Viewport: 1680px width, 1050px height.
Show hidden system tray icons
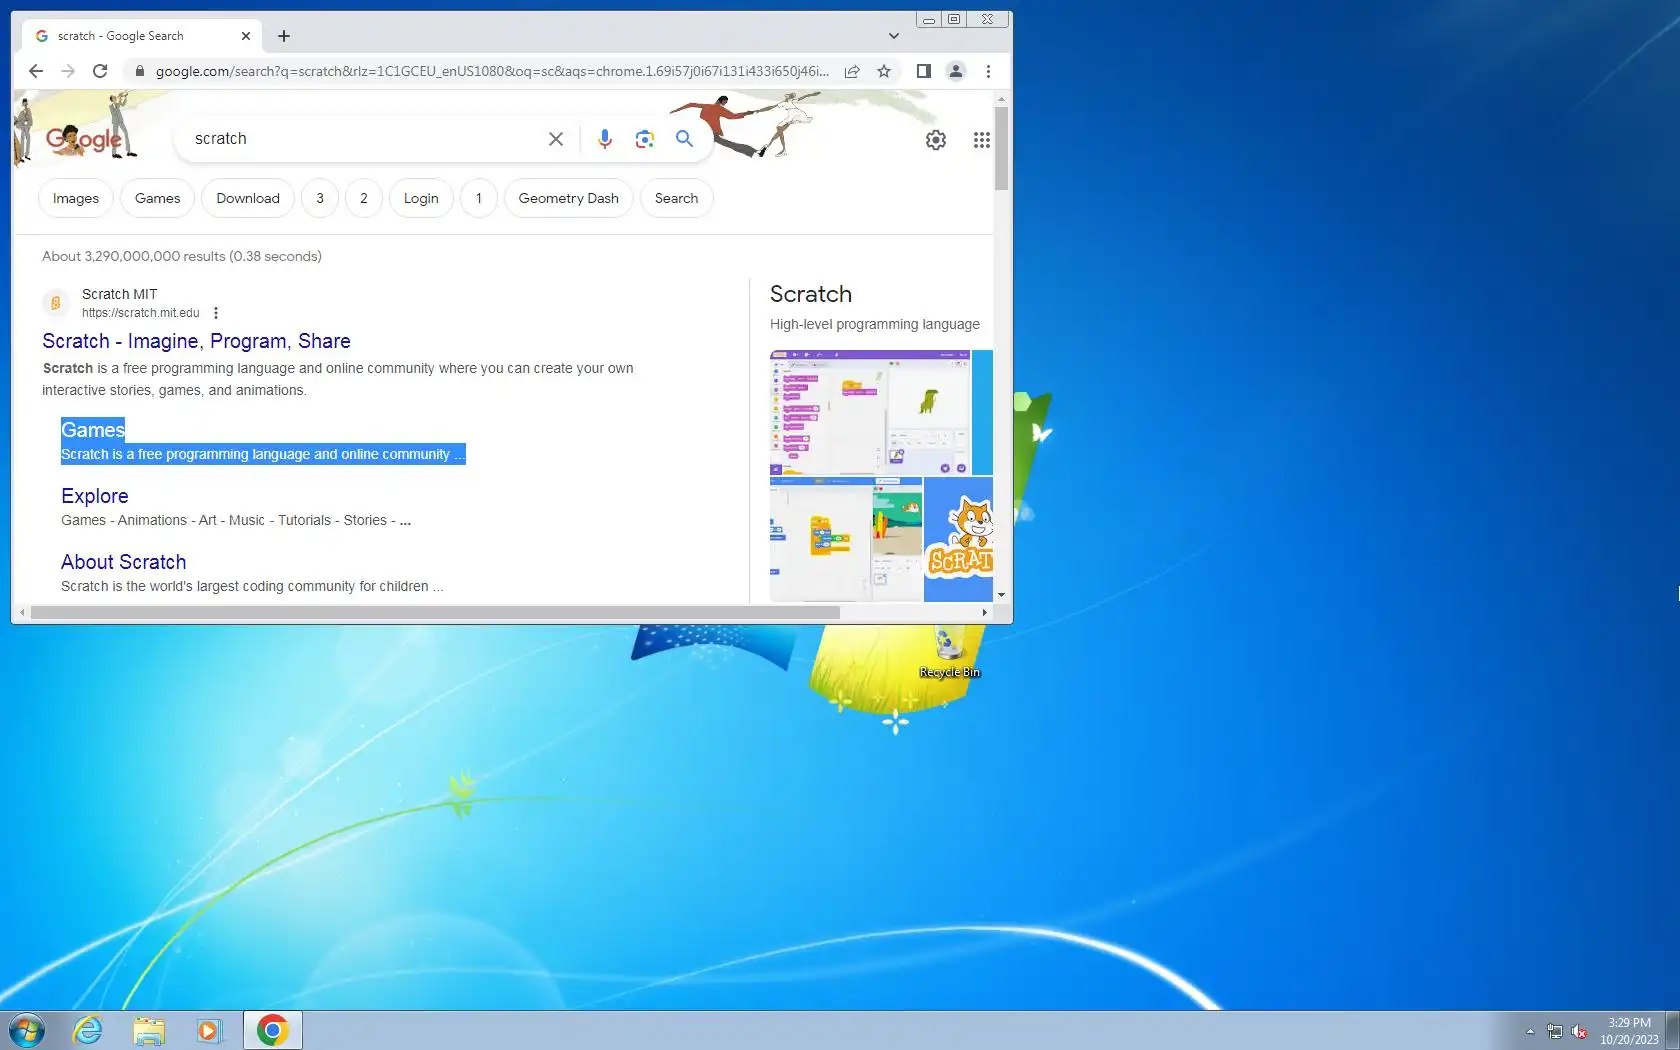tap(1530, 1031)
